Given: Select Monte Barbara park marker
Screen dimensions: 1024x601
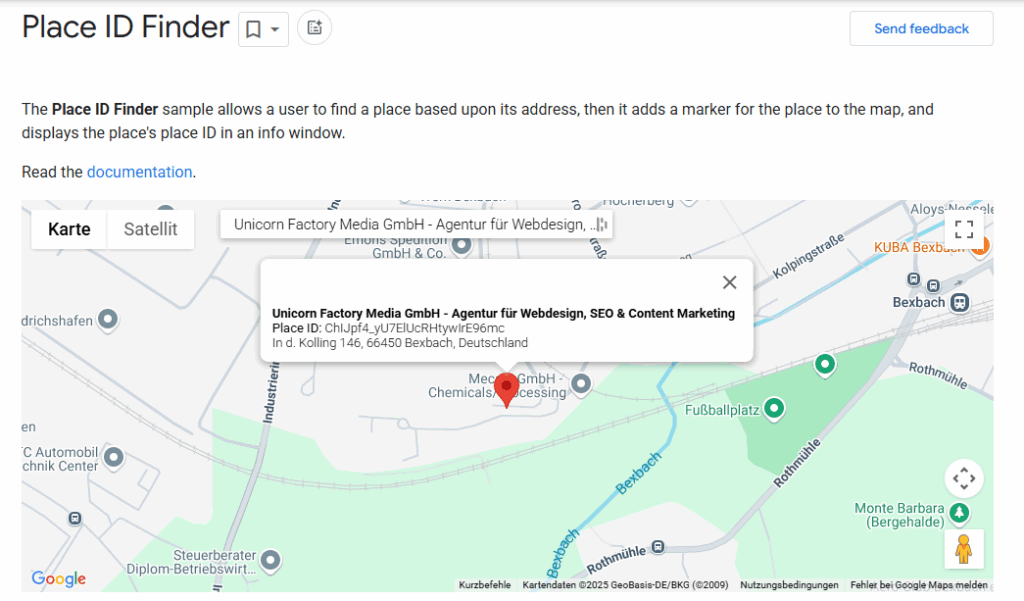Looking at the screenshot, I should 959,513.
